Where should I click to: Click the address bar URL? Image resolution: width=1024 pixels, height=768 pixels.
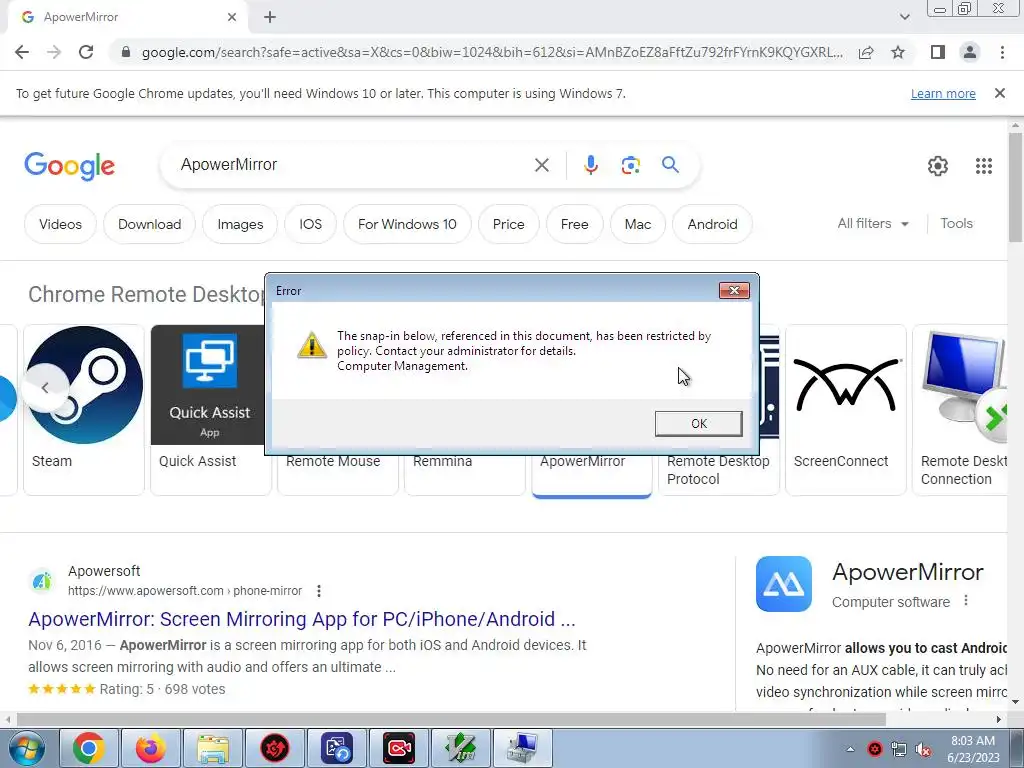[492, 52]
